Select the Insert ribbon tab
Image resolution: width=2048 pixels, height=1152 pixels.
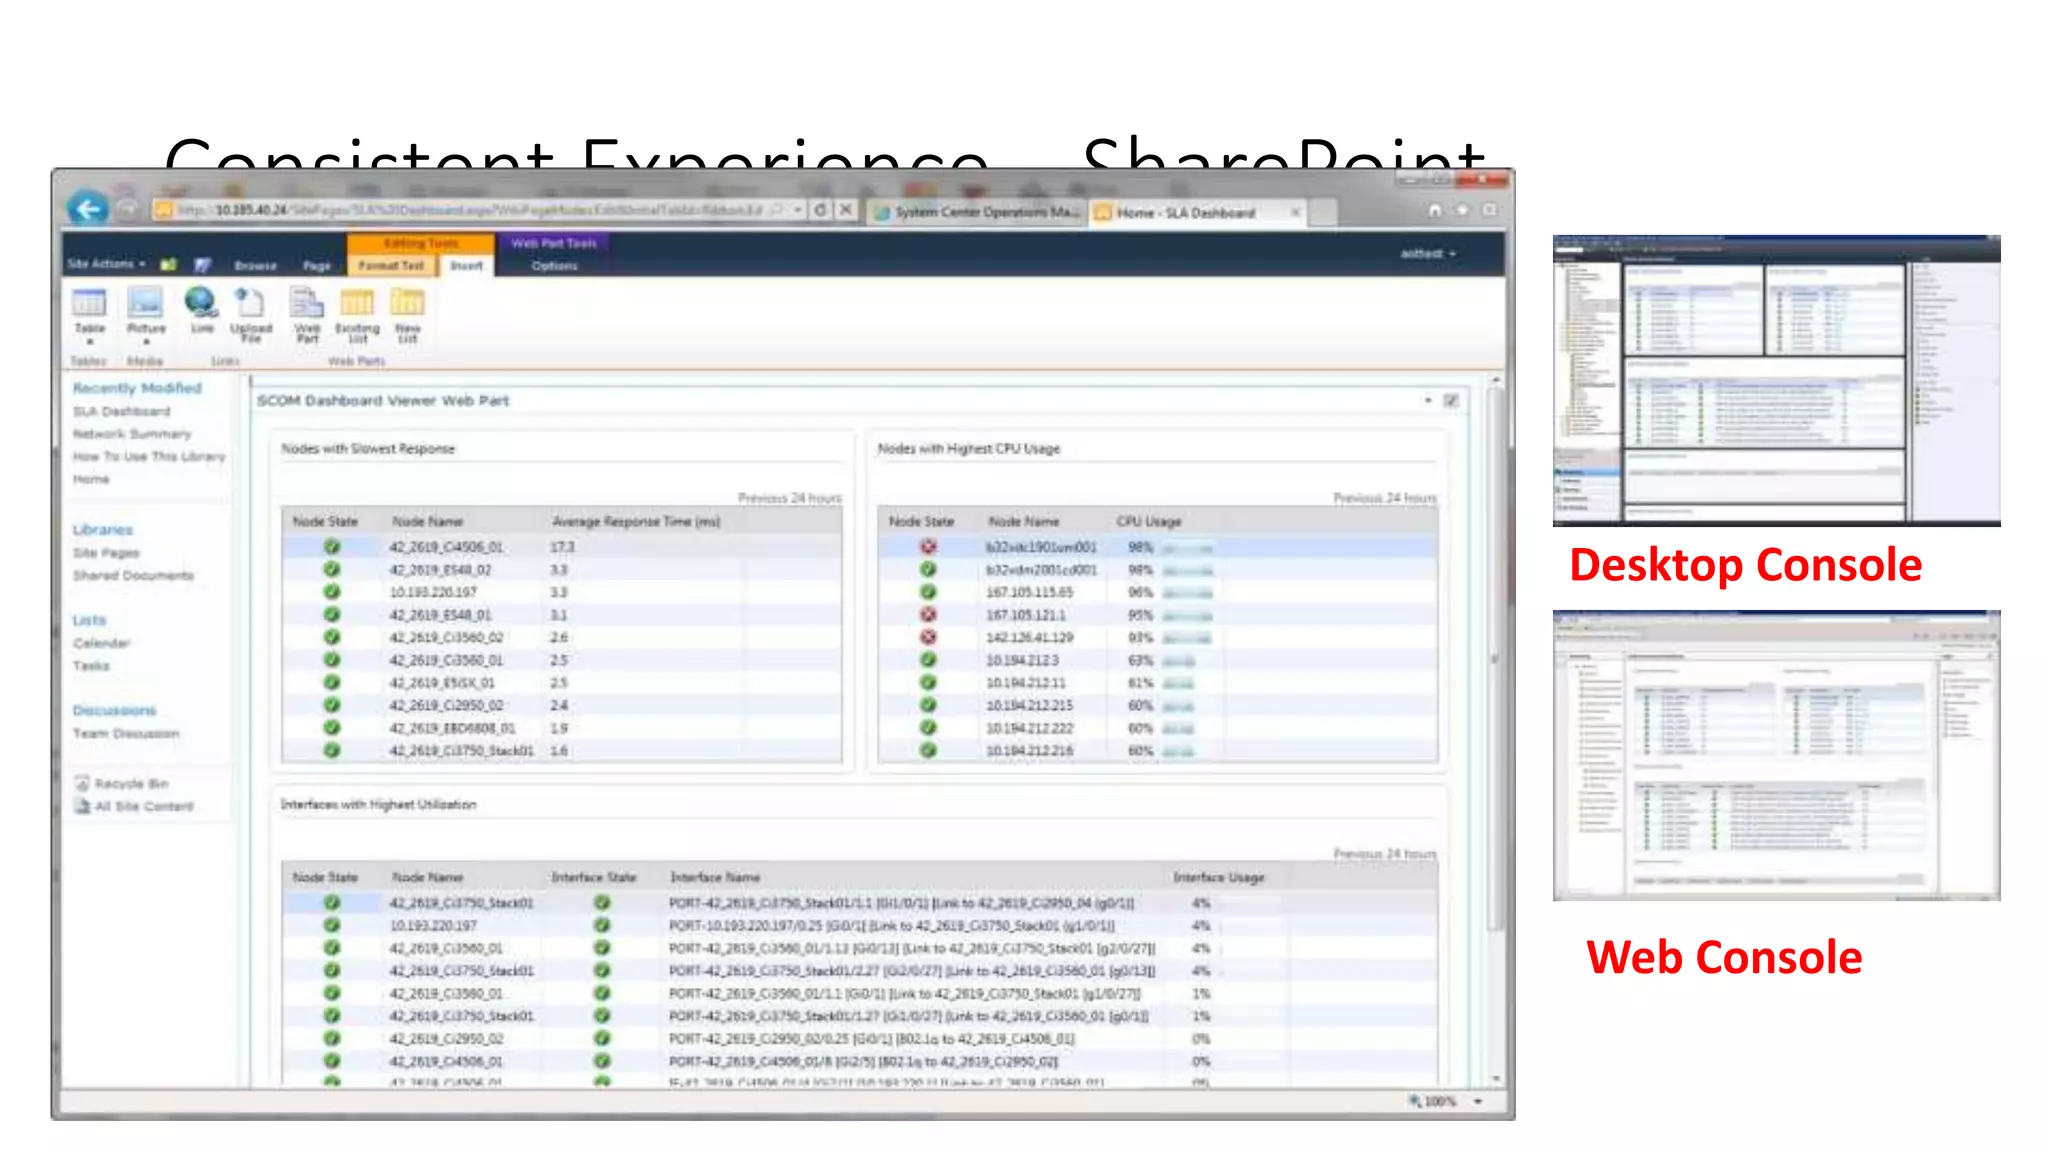(466, 266)
